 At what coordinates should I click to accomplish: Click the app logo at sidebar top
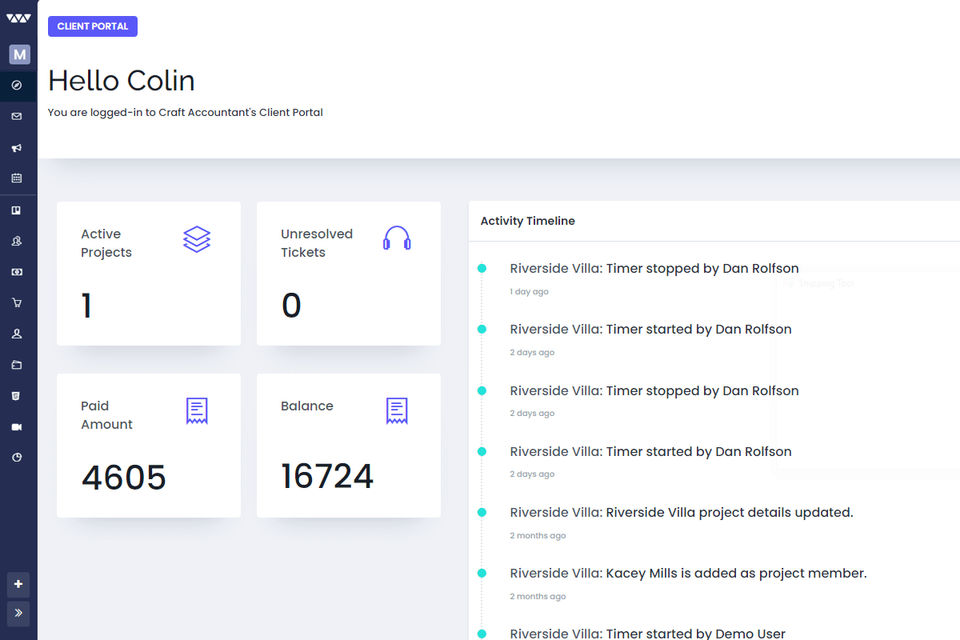point(18,18)
